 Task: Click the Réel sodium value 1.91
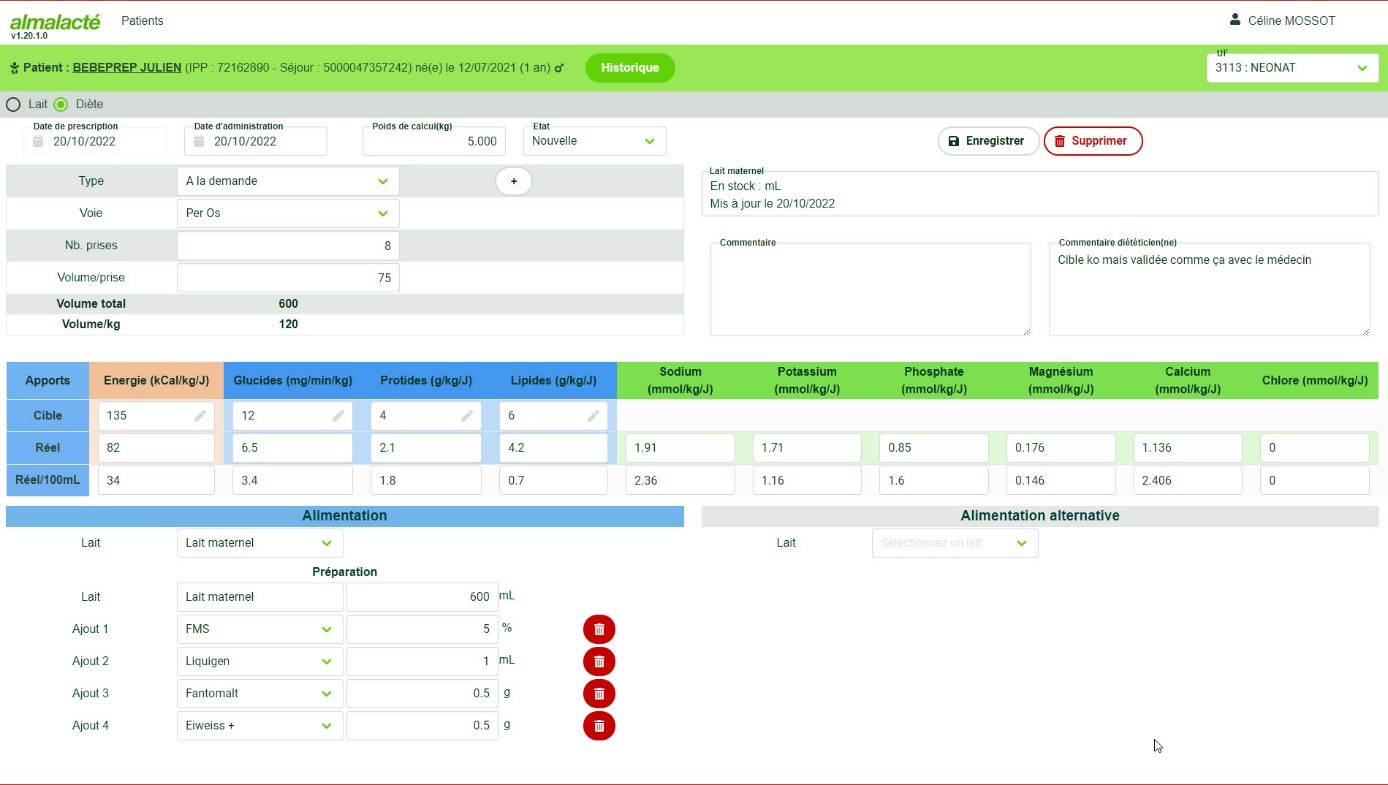pos(681,448)
